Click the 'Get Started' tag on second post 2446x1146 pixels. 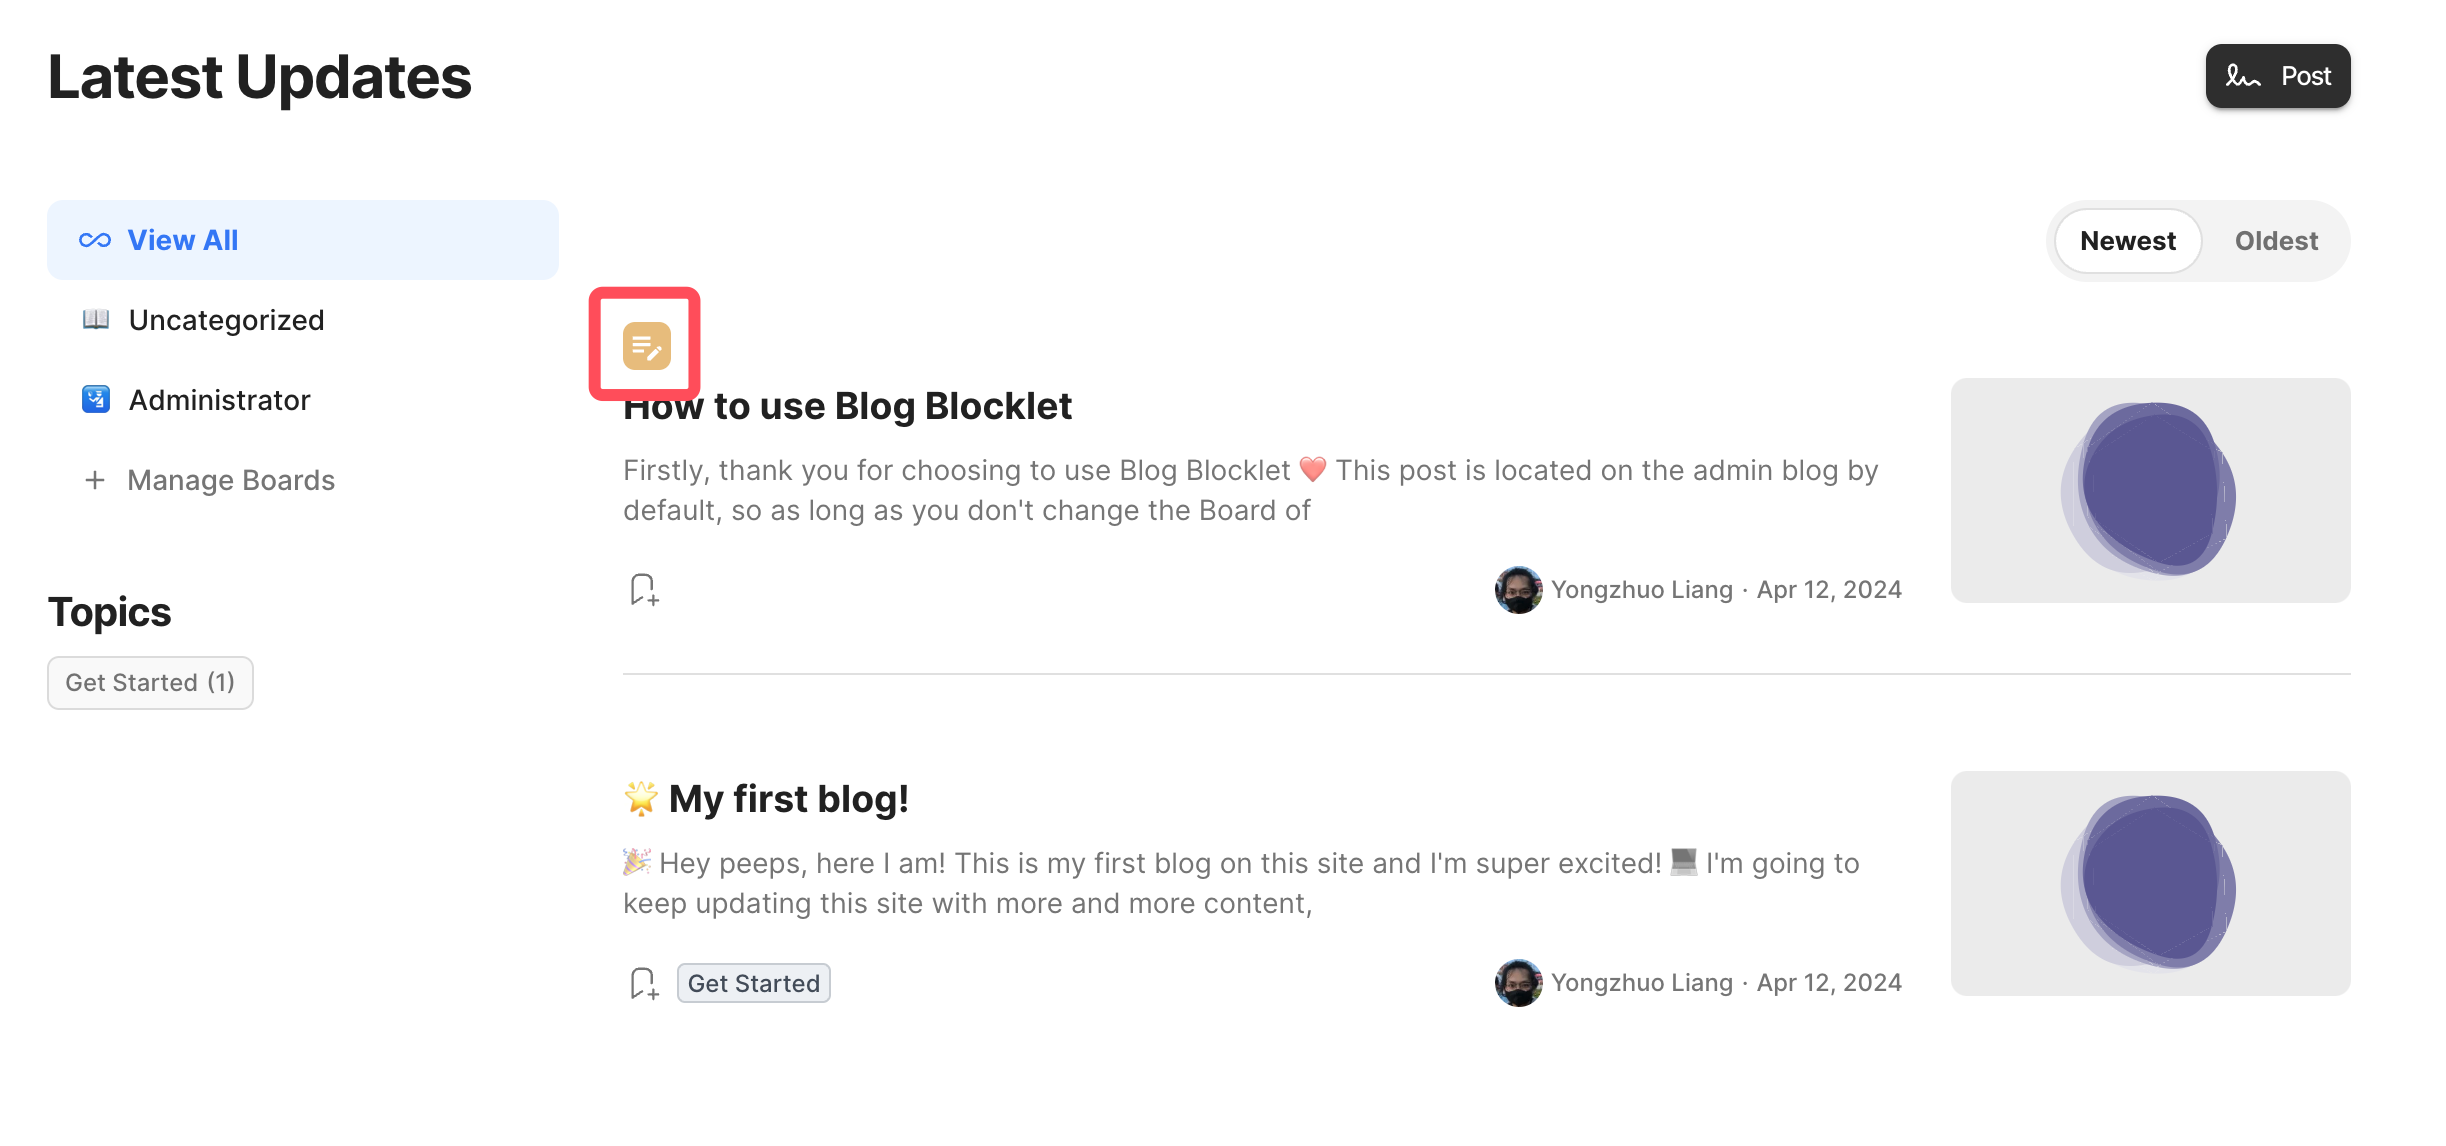click(x=754, y=983)
